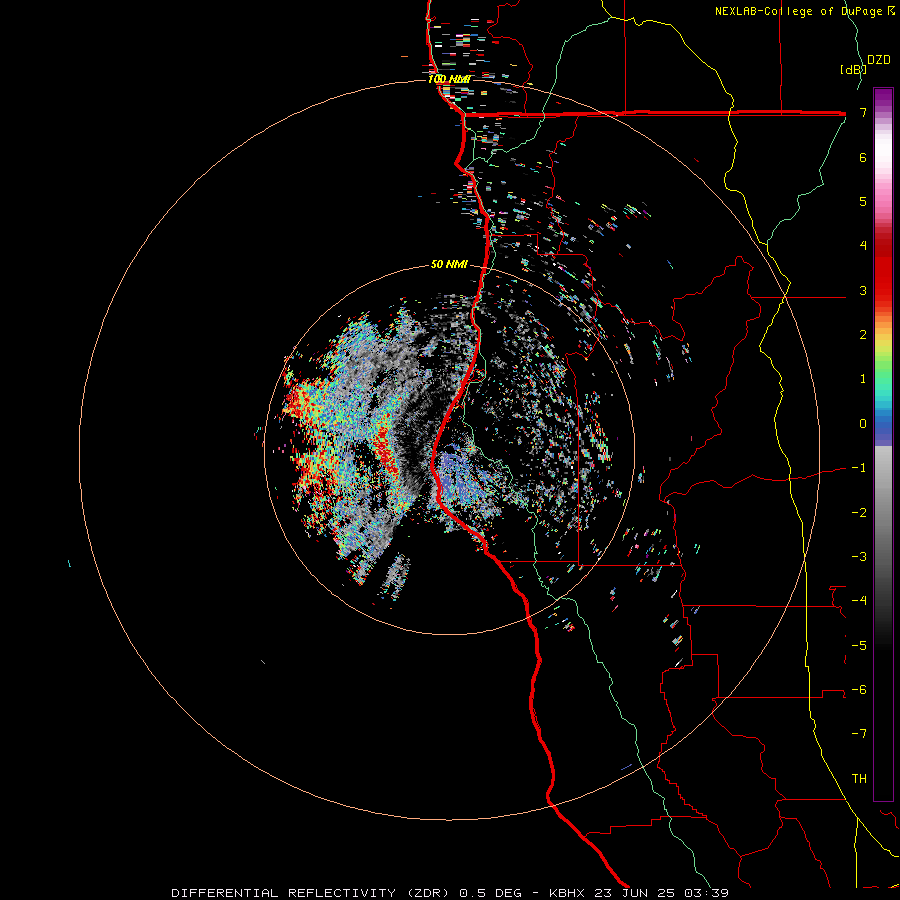Click the -7 value on the color scale
The image size is (900, 900).
coord(859,734)
